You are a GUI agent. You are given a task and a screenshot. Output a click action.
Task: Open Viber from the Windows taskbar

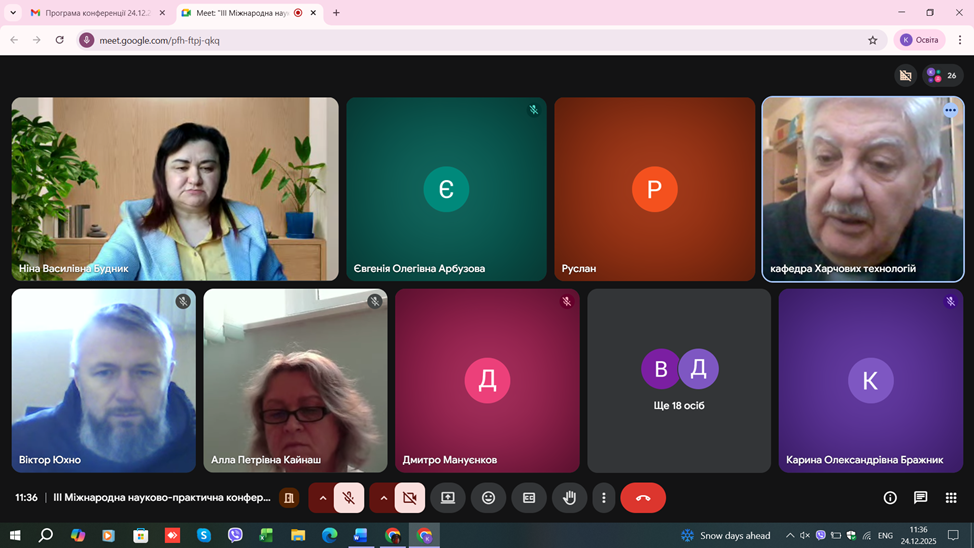tap(235, 536)
